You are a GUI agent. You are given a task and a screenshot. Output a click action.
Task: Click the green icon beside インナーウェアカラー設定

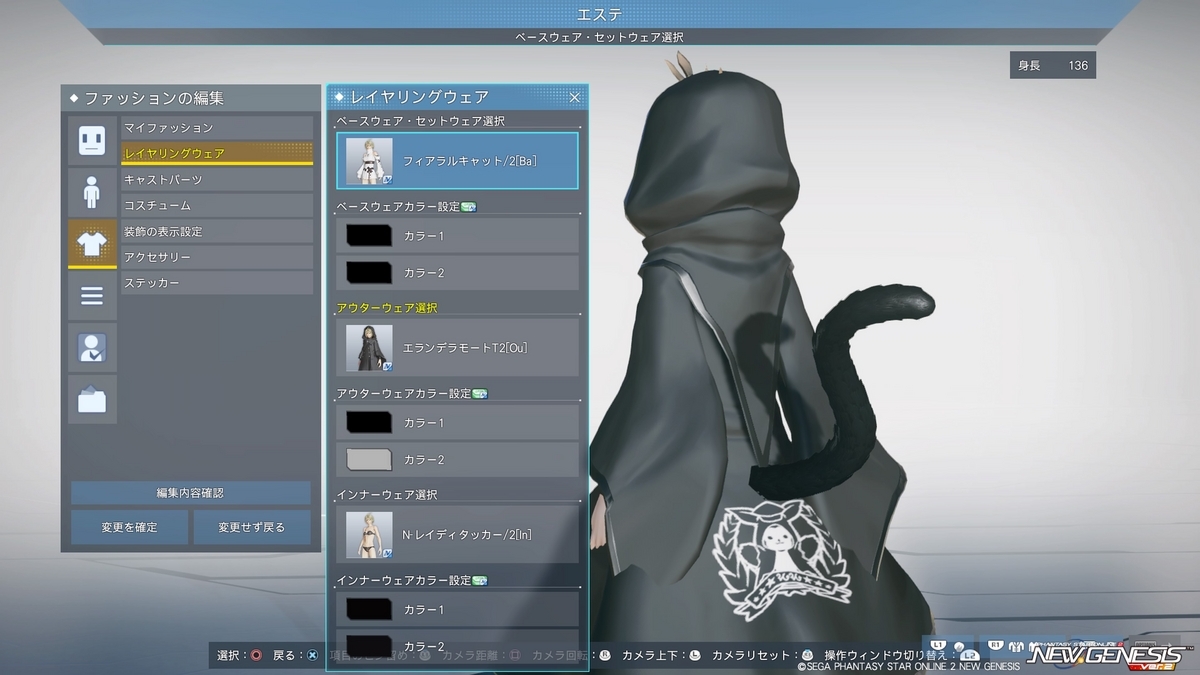[480, 580]
